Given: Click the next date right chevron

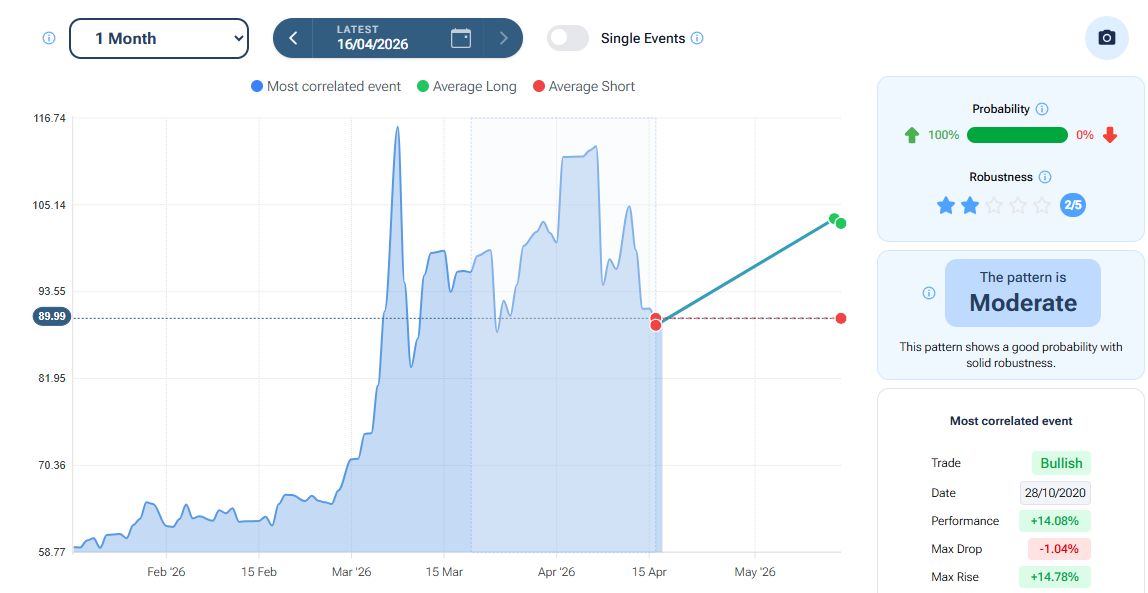Looking at the screenshot, I should [x=503, y=38].
